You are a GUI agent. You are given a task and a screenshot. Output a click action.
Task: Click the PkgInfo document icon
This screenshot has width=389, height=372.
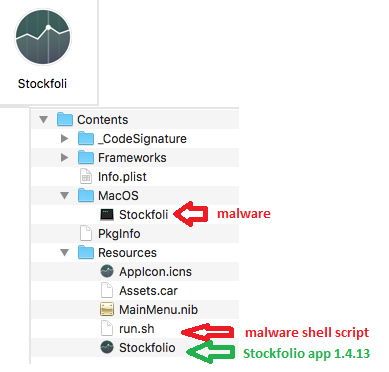point(86,233)
